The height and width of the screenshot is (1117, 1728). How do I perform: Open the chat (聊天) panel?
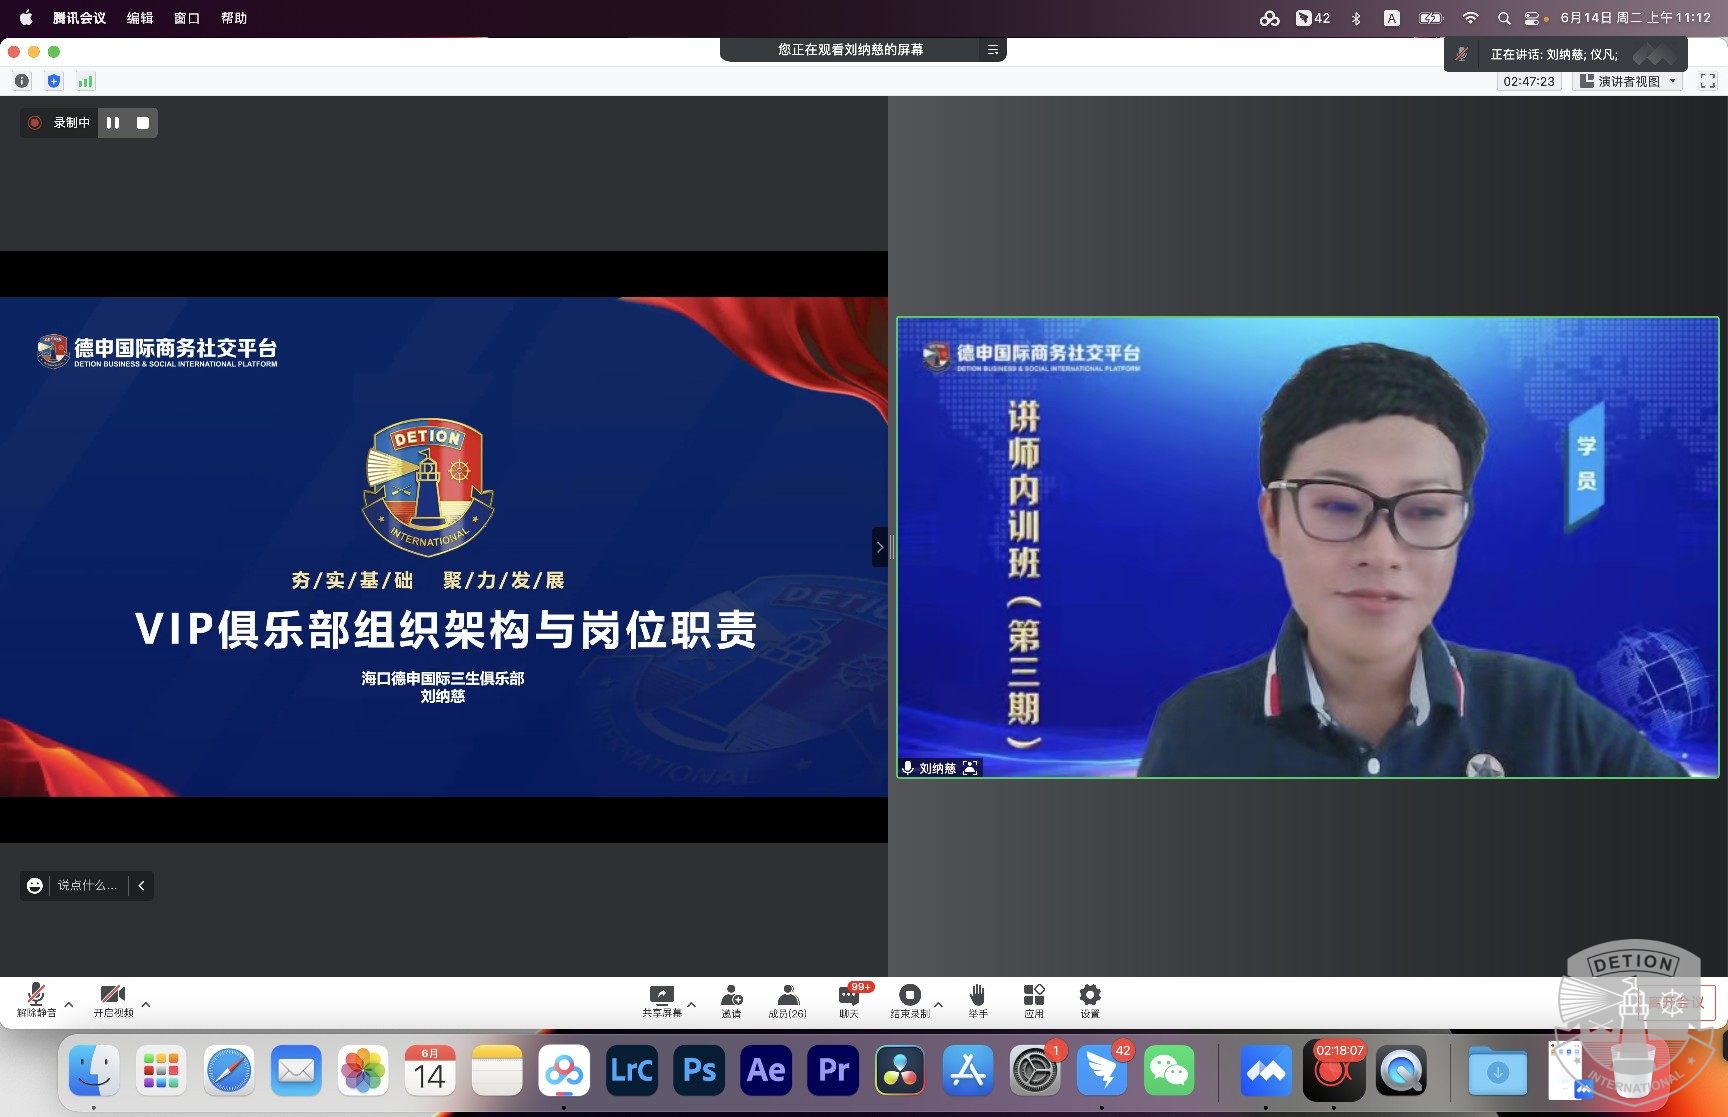(x=849, y=1000)
